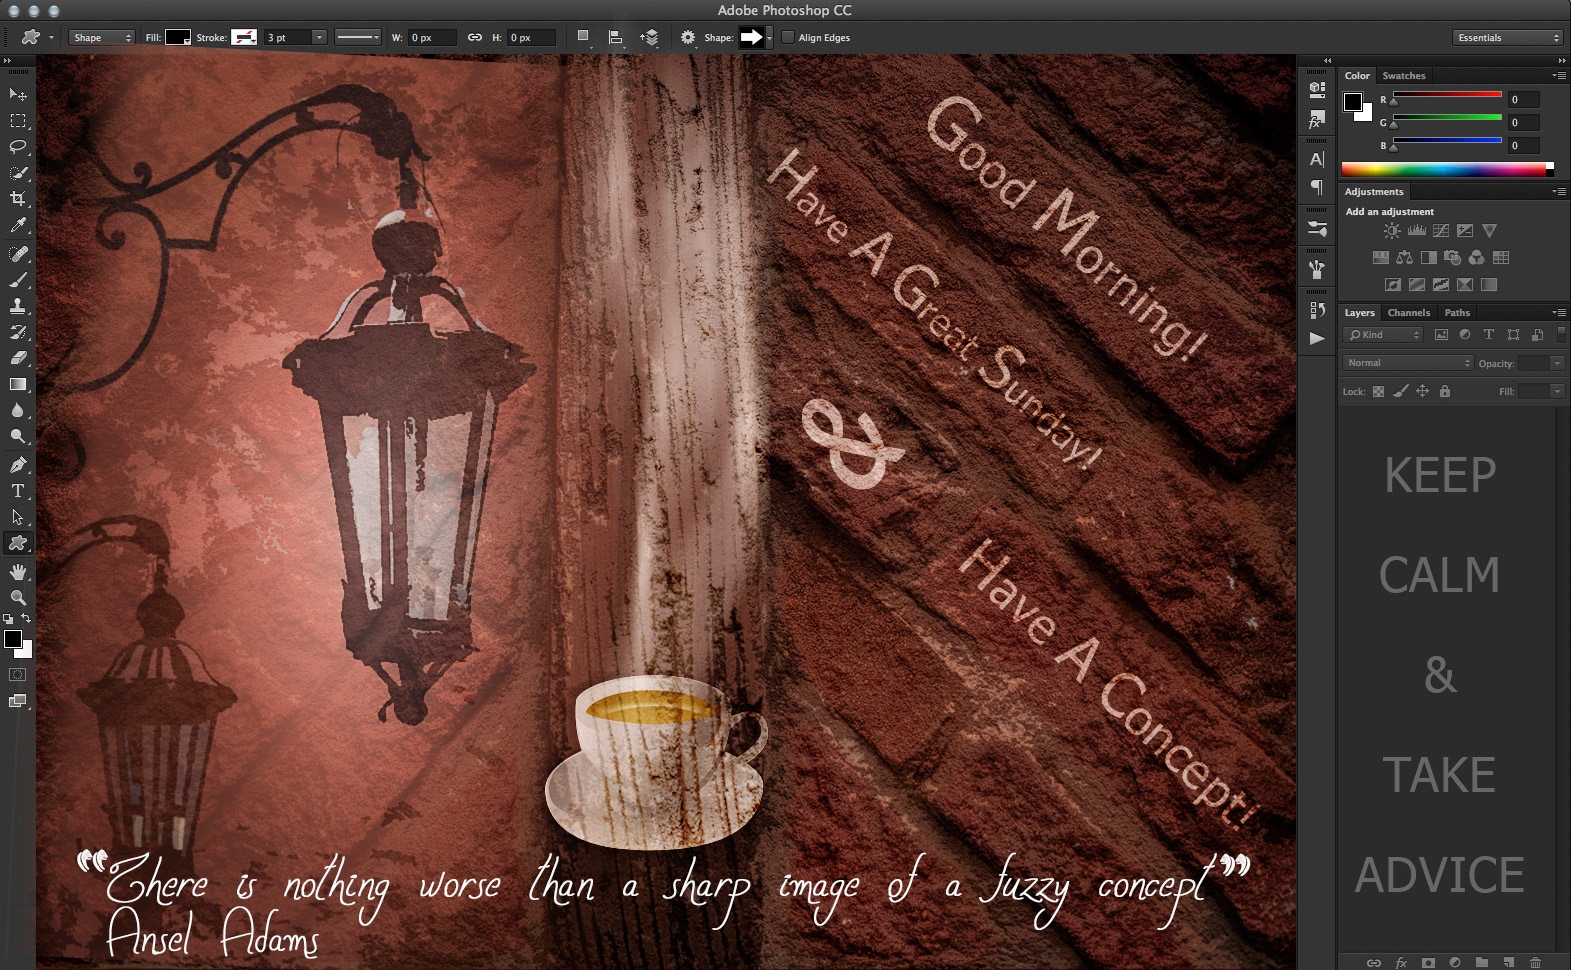Open the Adjustments panel flyout menu

1559,192
